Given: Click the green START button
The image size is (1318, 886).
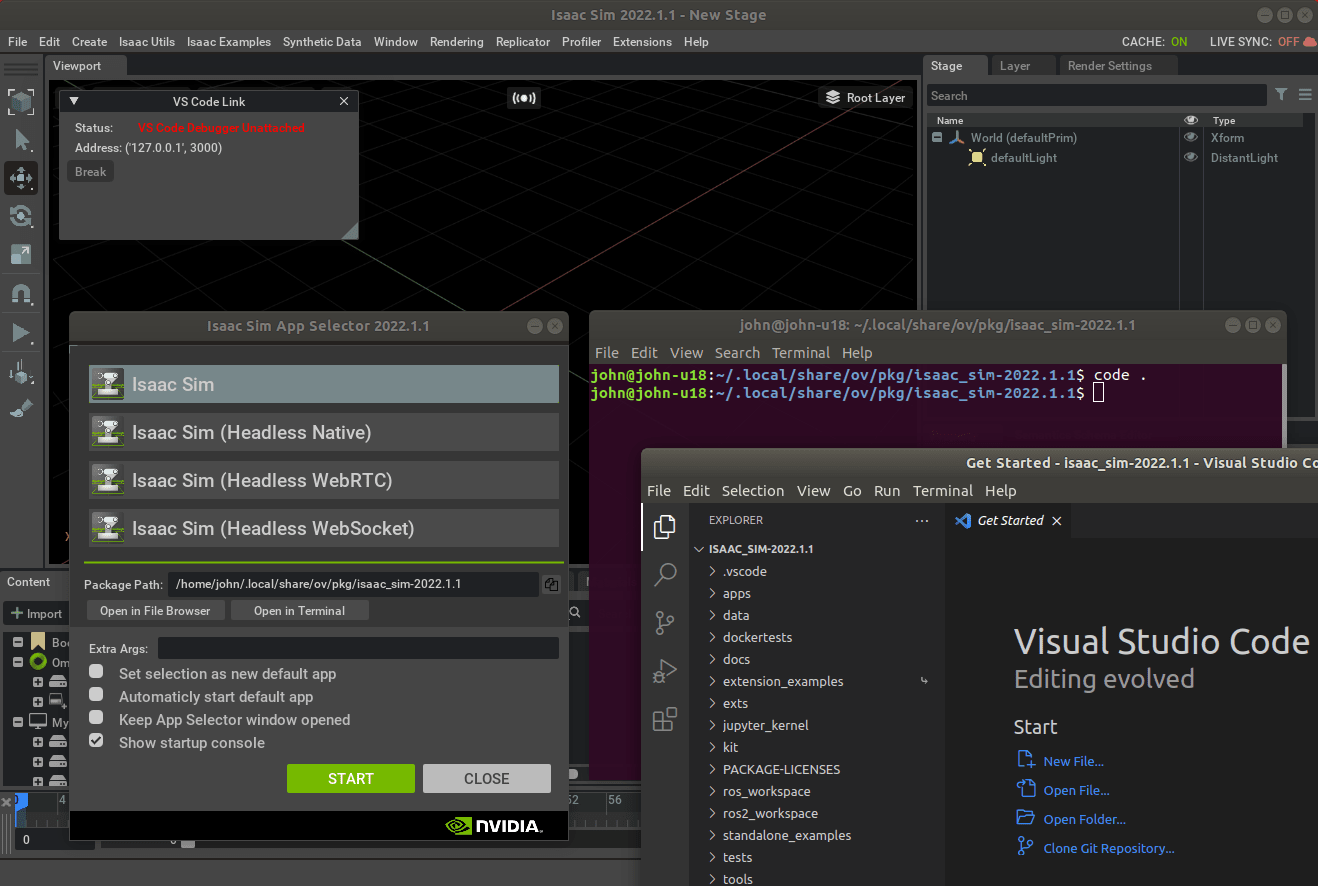Looking at the screenshot, I should [x=351, y=778].
